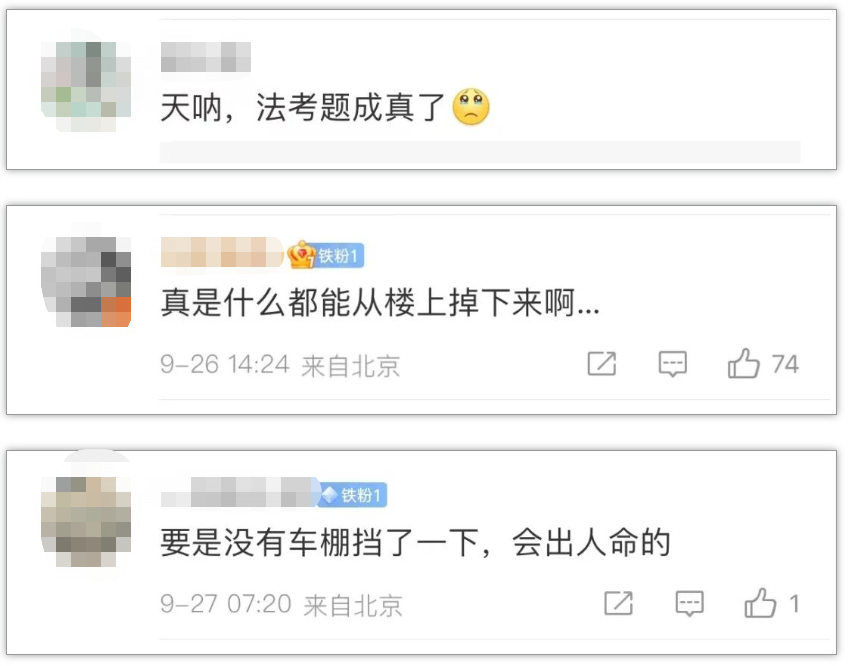This screenshot has height=666, width=848.
Task: Click timestamp 9-27 07:20 来自北京
Action: coord(281,604)
